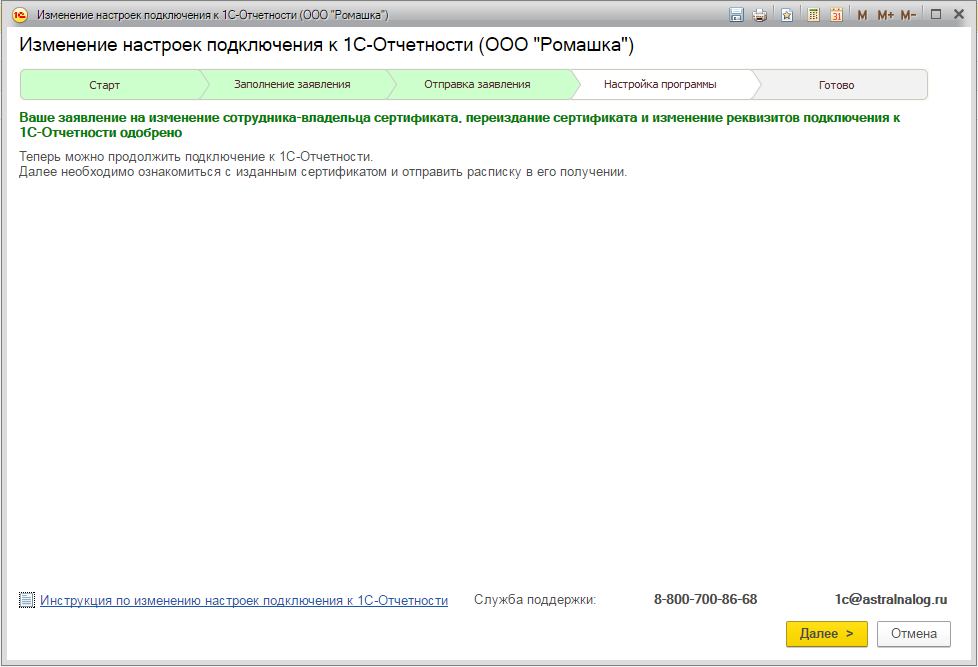This screenshot has height=667, width=978.
Task: Open instruction link for changing 1С-Отчетности settings
Action: 244,600
